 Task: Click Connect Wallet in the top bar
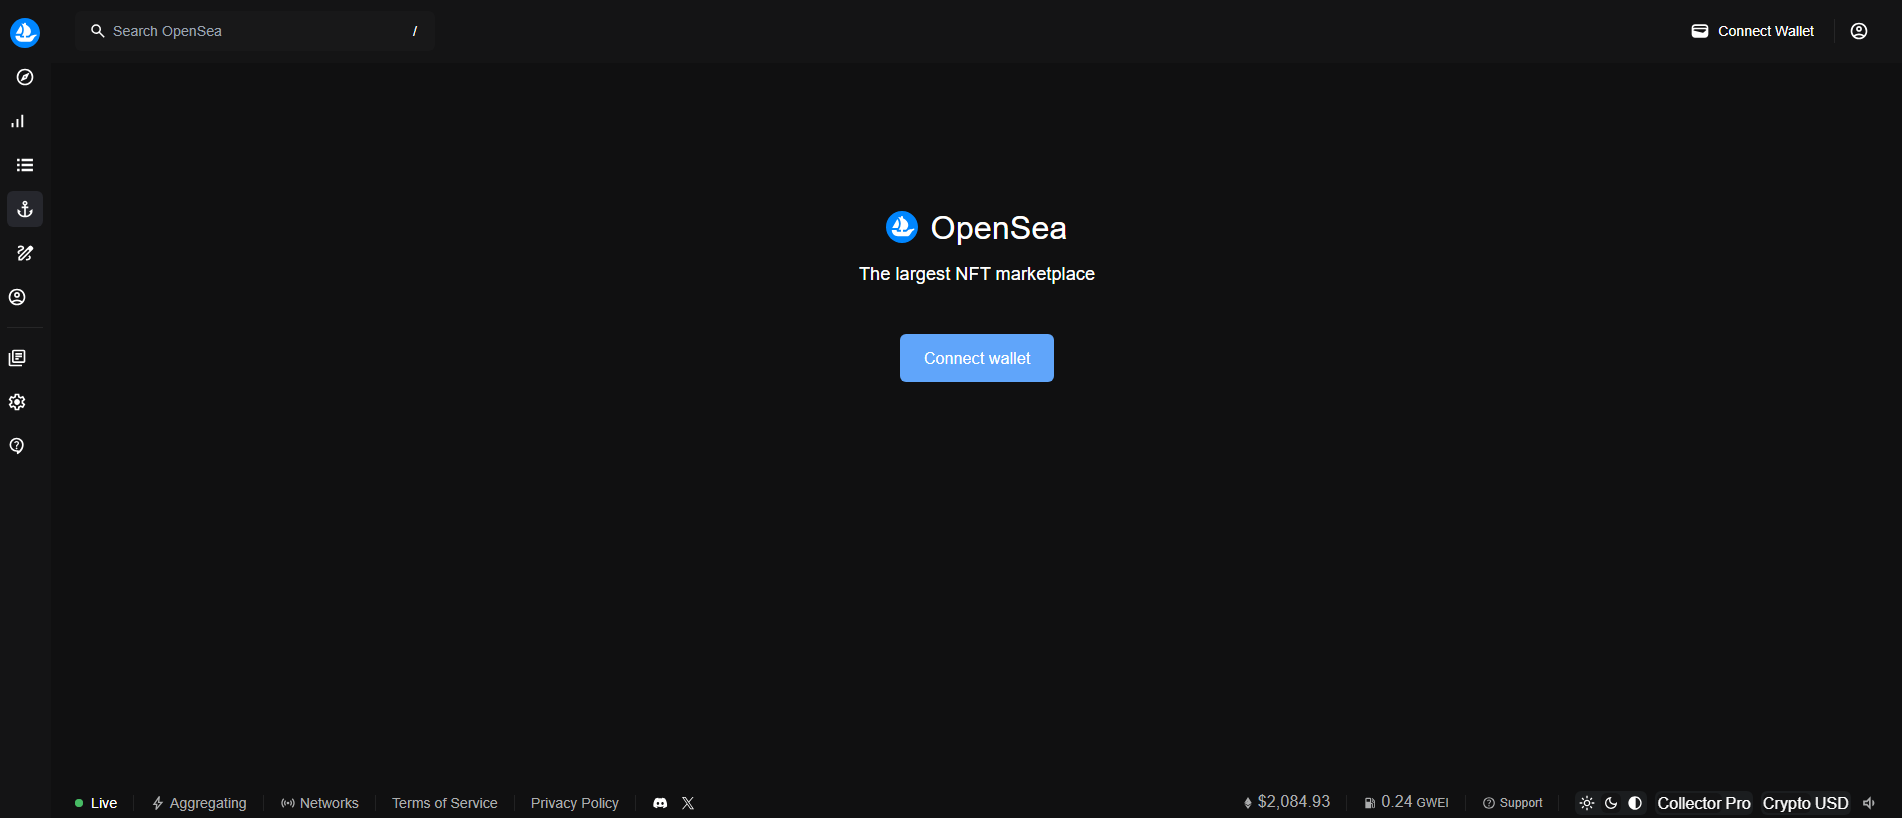1753,31
